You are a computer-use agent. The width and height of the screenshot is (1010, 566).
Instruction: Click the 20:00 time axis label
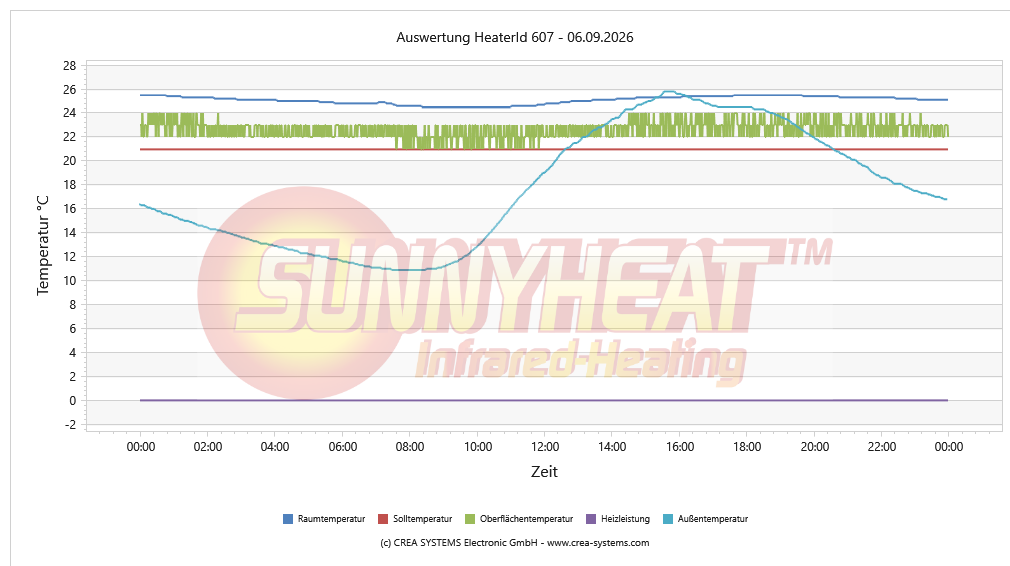click(x=815, y=447)
